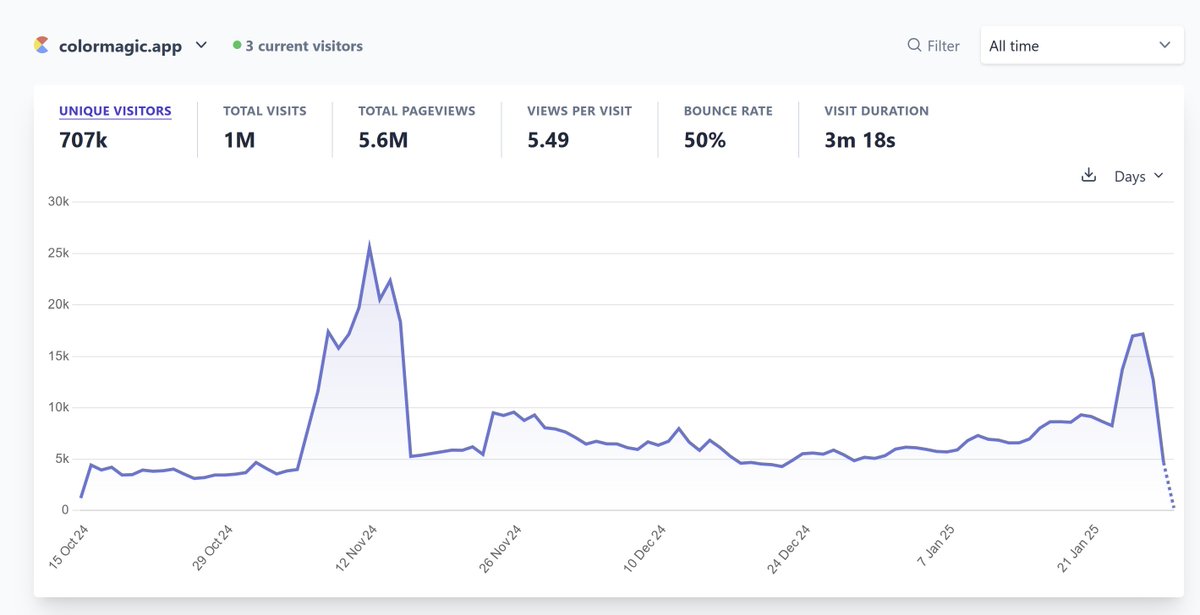Click the 12 Nov 24 peak on graph
This screenshot has height=615, width=1200.
(369, 245)
